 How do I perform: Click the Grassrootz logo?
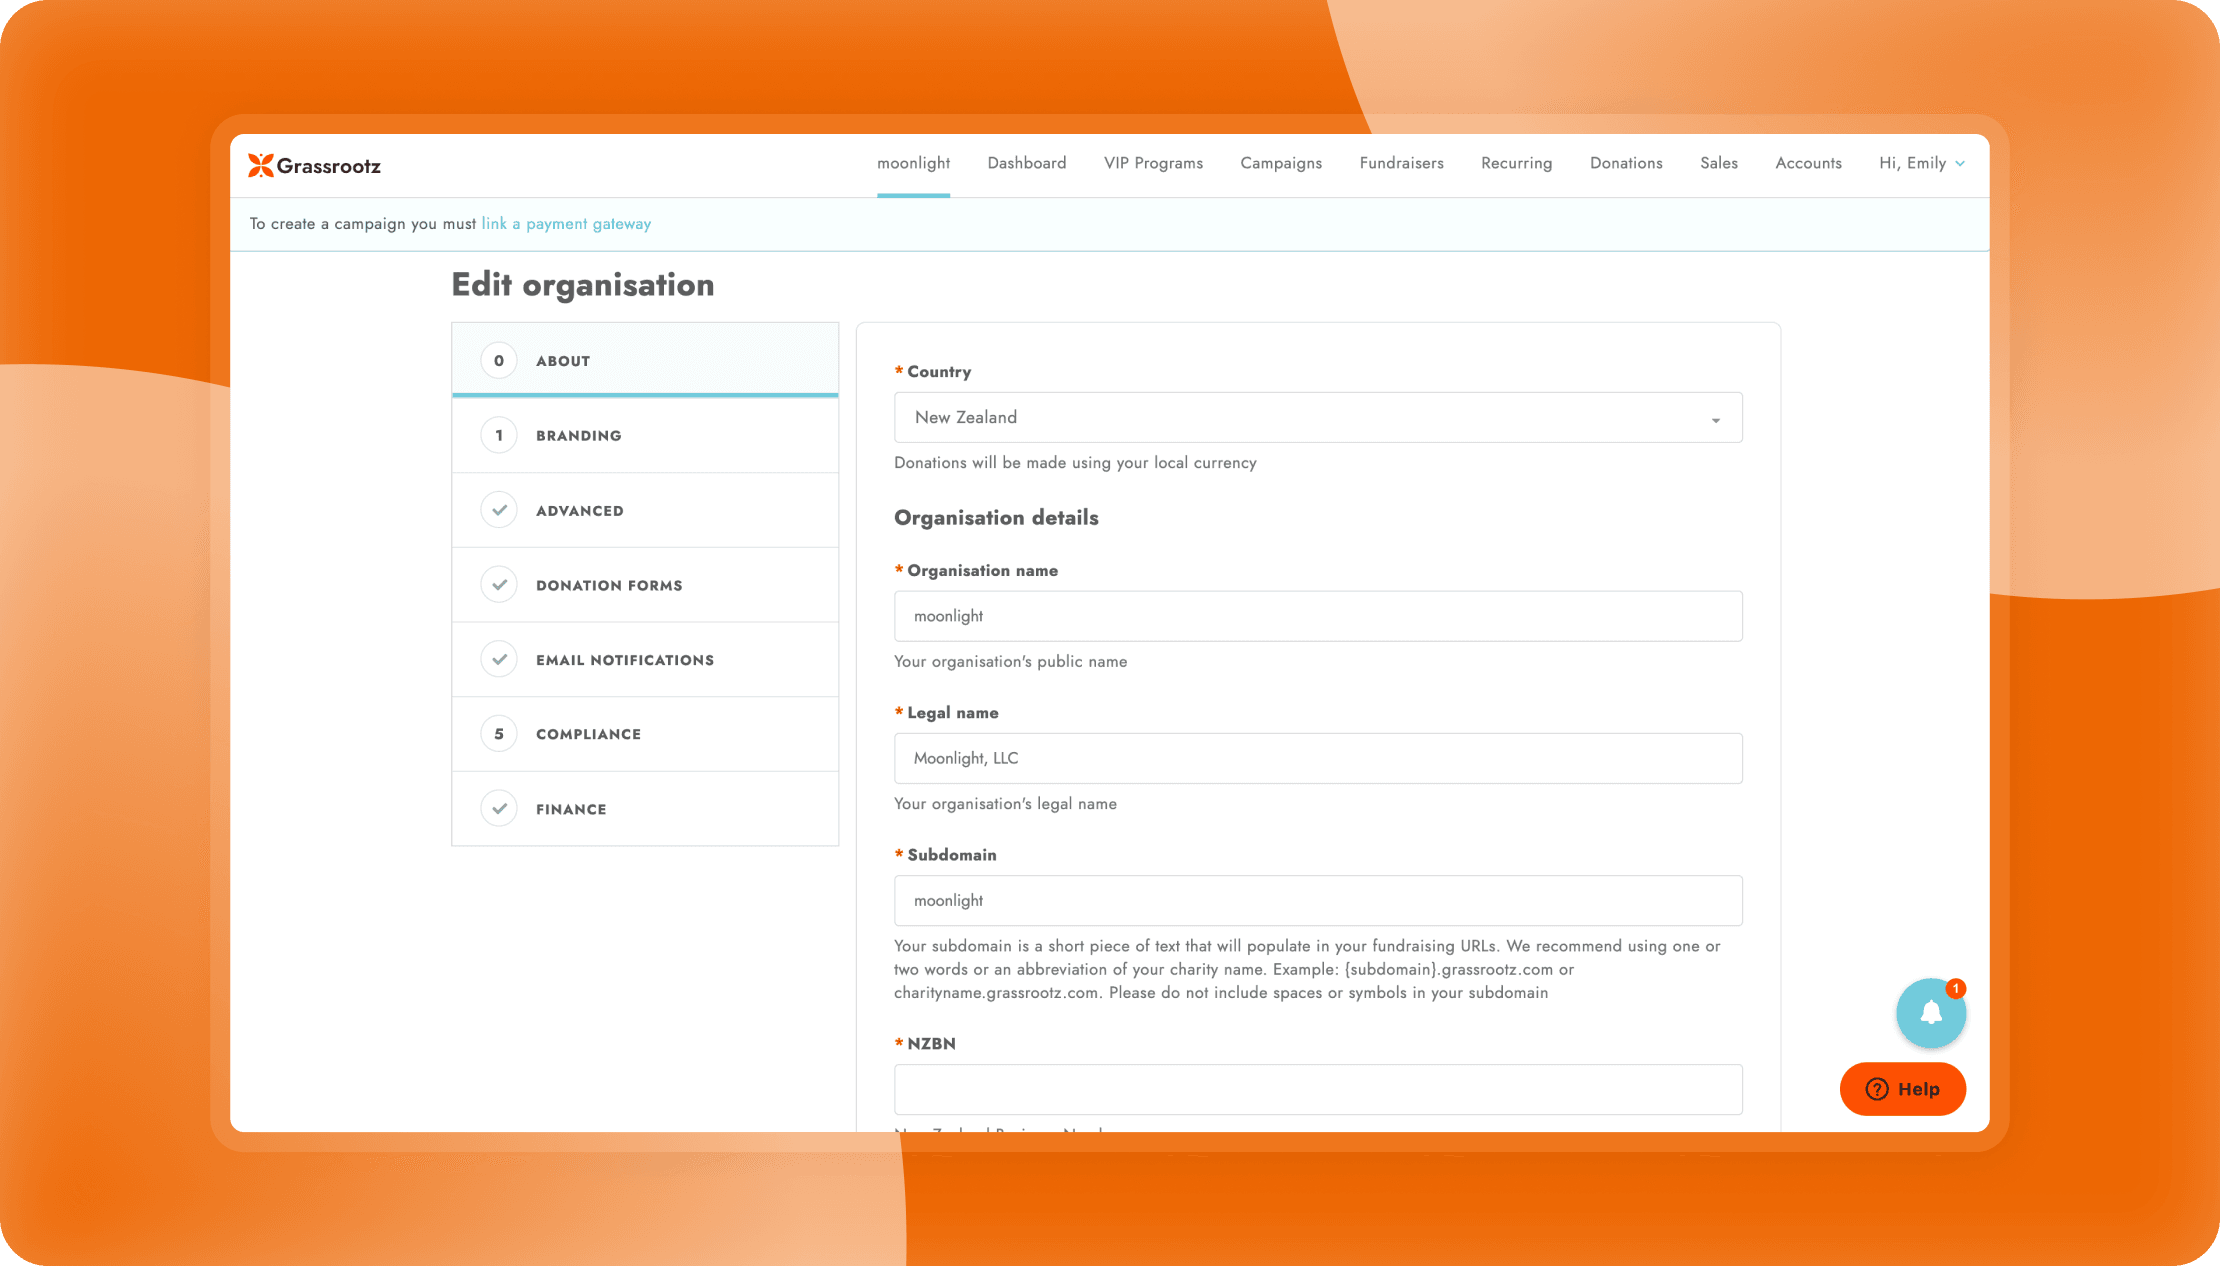[314, 166]
